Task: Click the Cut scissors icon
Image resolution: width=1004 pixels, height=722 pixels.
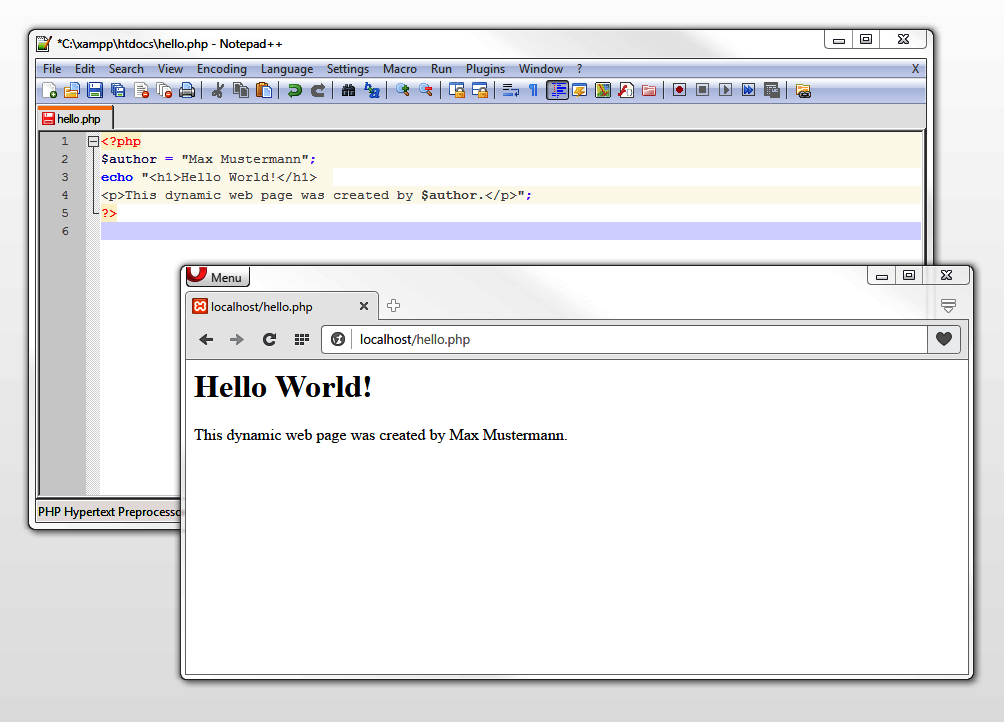Action: pos(217,91)
